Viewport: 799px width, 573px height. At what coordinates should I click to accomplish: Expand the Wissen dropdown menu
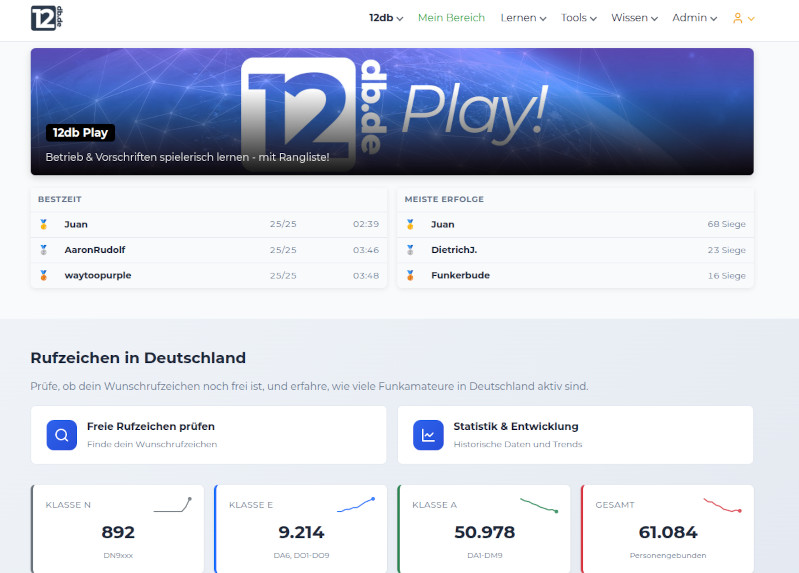click(x=634, y=18)
